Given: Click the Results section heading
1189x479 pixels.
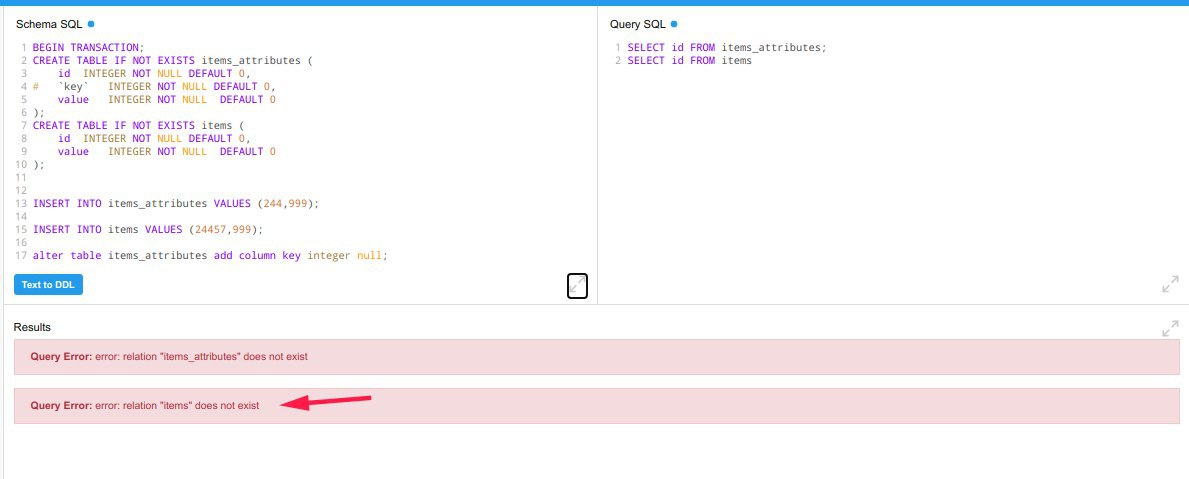Looking at the screenshot, I should [x=32, y=327].
